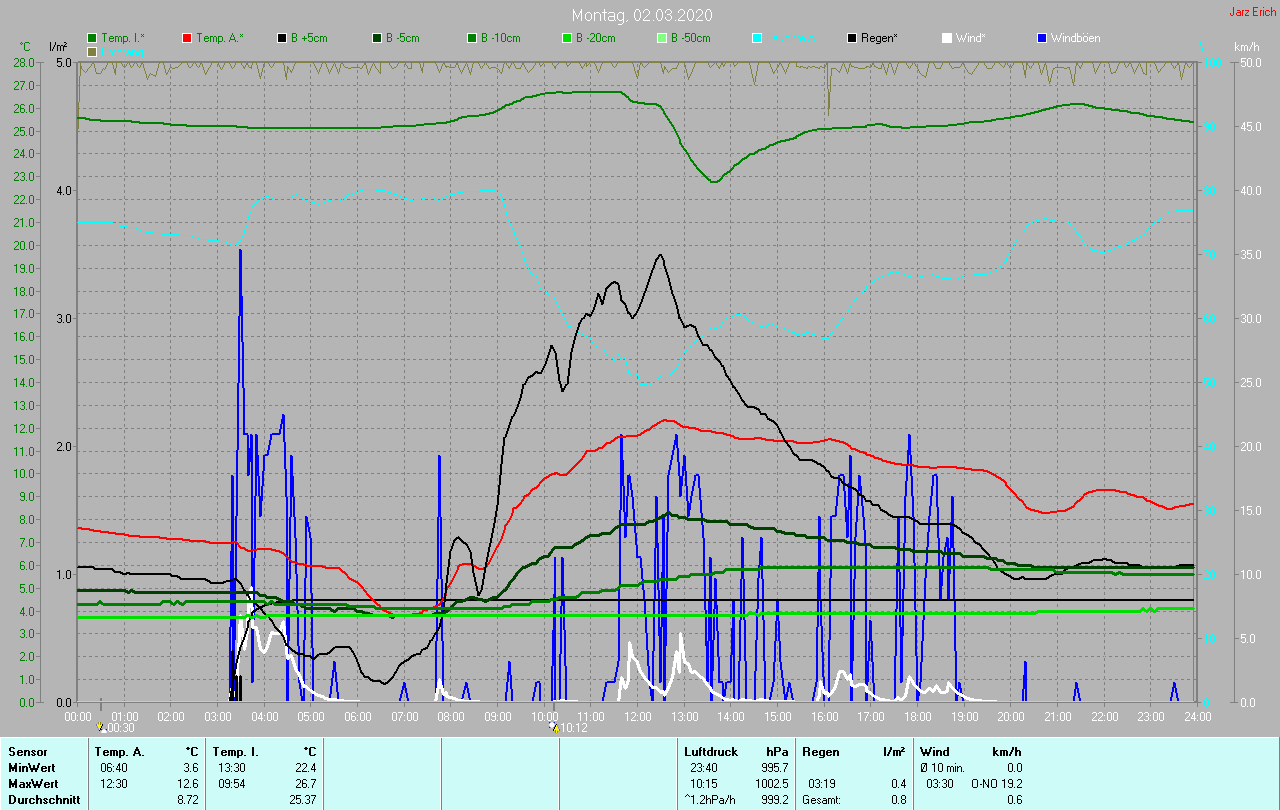
Task: Click the 10:12 marker below the time axis
Action: click(x=572, y=728)
